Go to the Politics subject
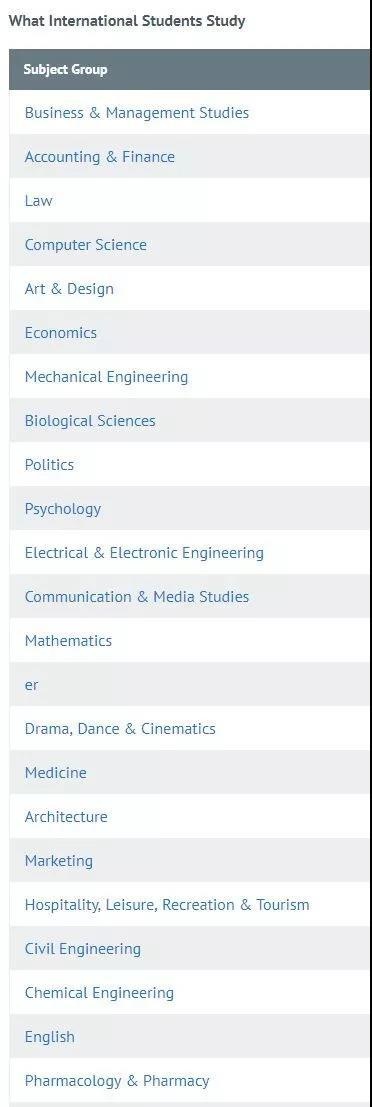The image size is (372, 1107). coord(49,465)
